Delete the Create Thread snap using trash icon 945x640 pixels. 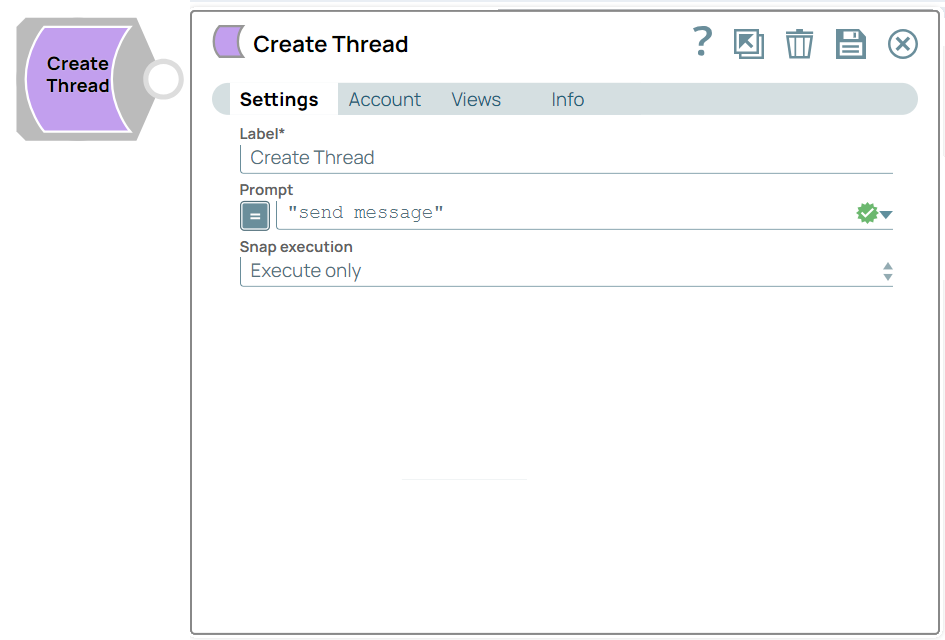(x=799, y=44)
